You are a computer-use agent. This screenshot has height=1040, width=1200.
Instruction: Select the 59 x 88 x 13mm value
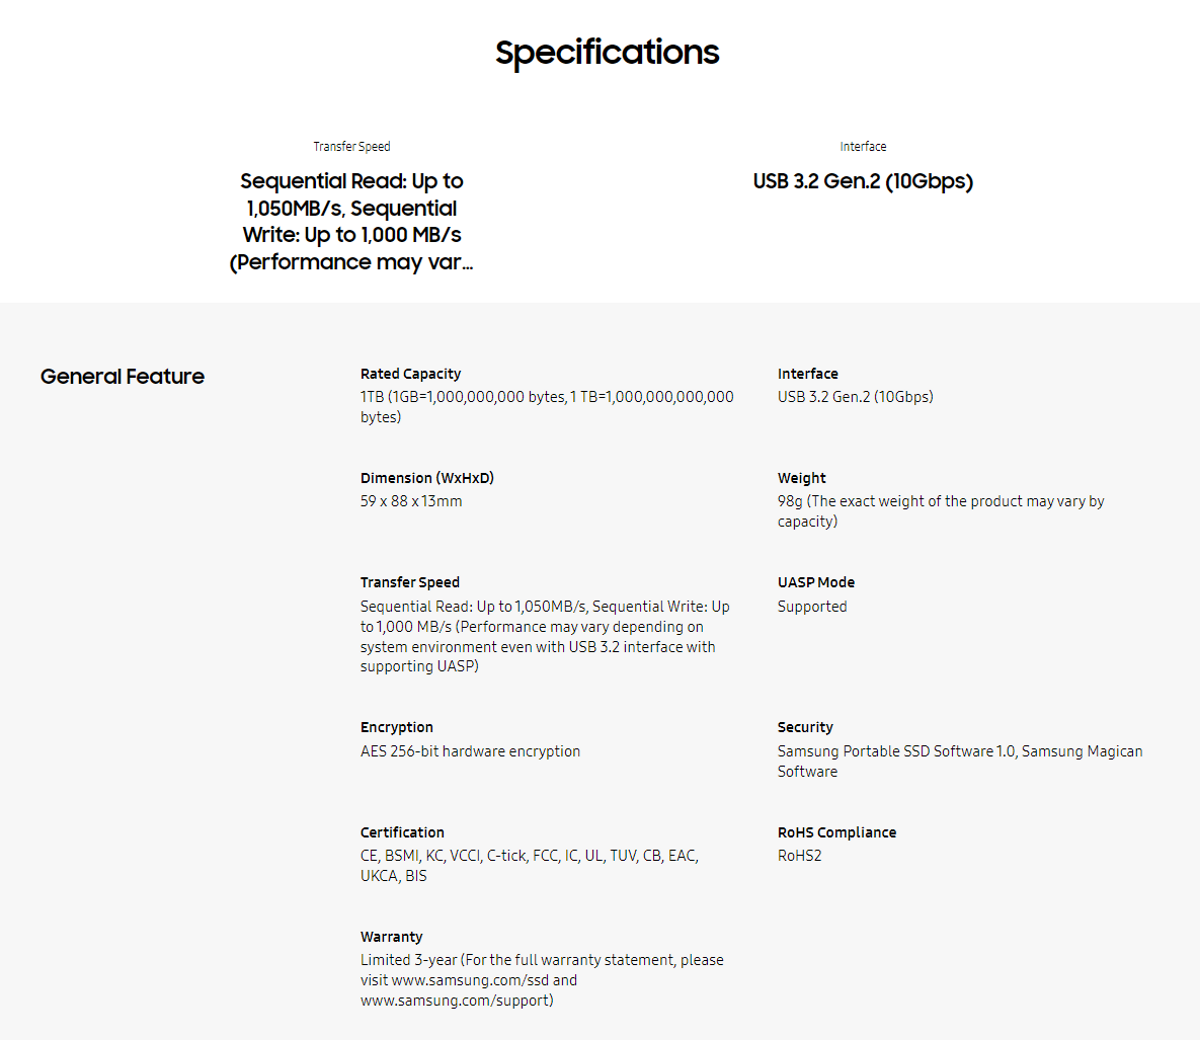(411, 501)
